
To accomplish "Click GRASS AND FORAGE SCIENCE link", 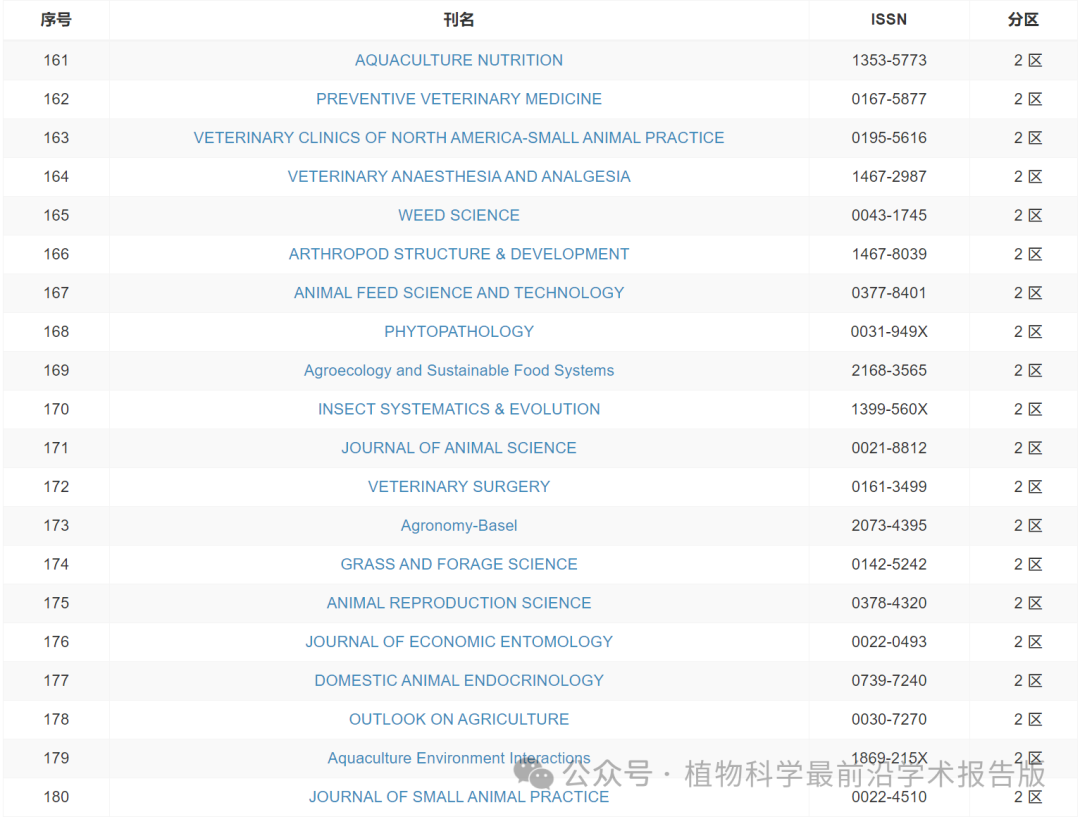I will (x=459, y=564).
